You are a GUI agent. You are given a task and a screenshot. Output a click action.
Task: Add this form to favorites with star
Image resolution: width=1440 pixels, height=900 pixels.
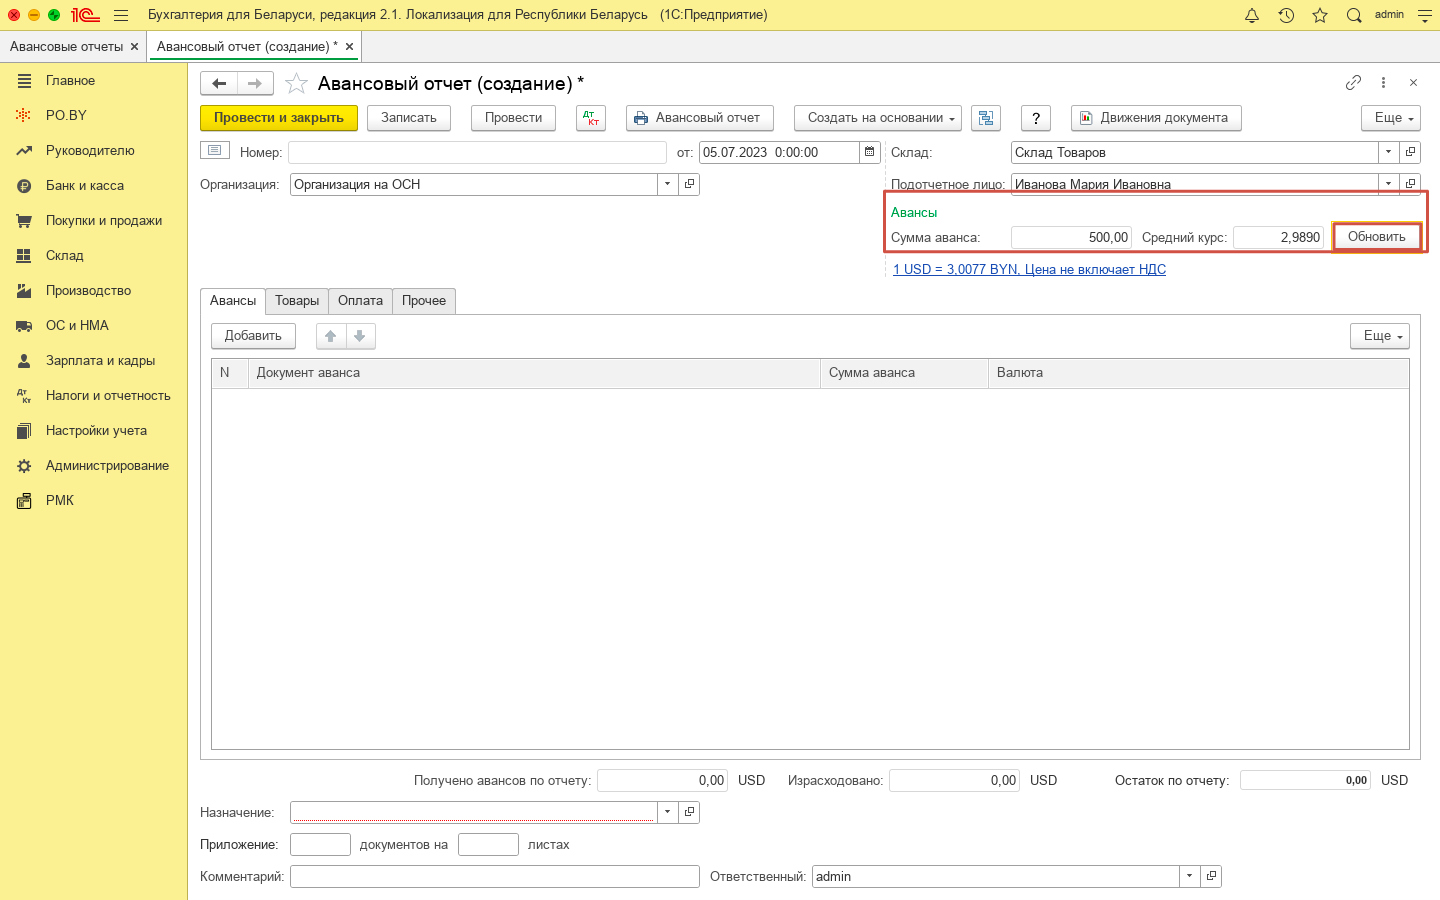[296, 83]
